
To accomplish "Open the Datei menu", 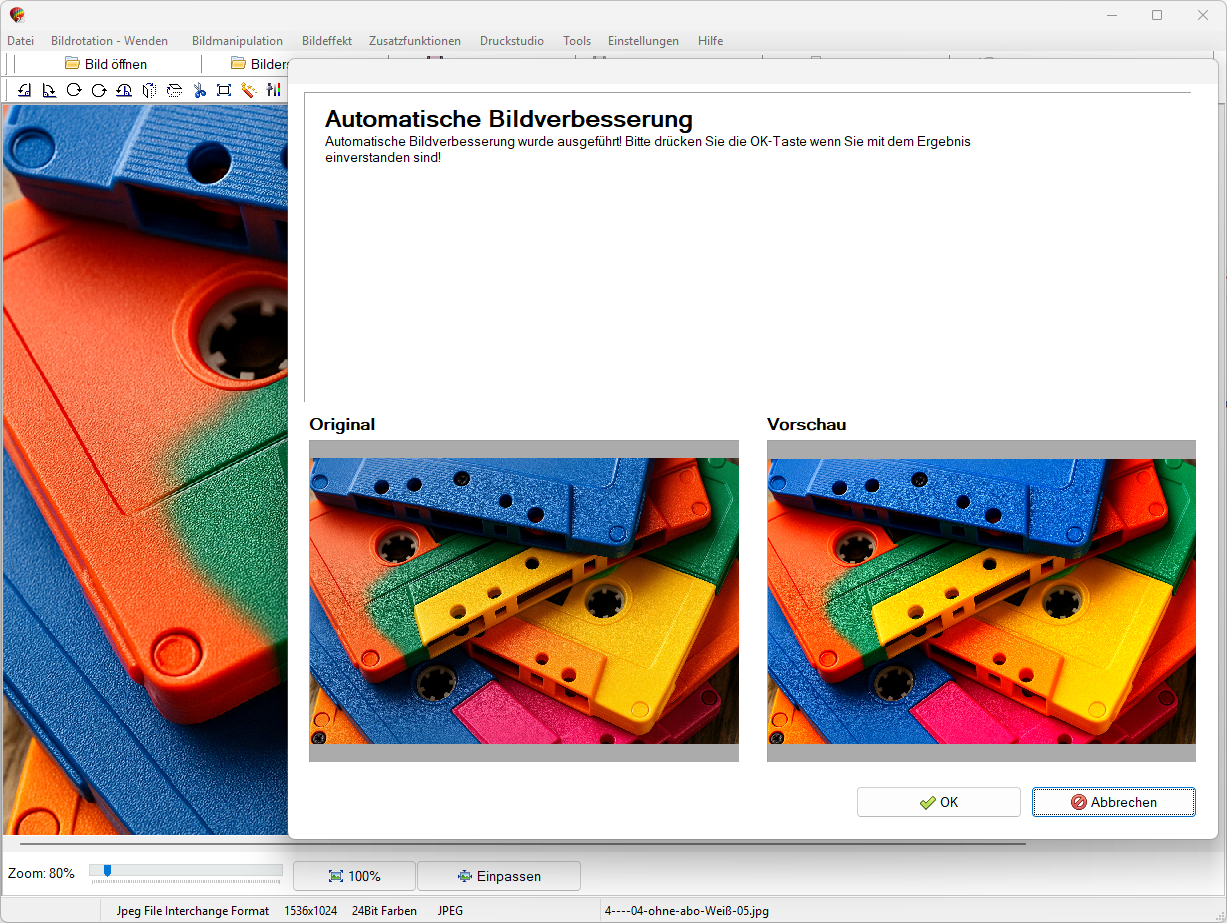I will (20, 41).
